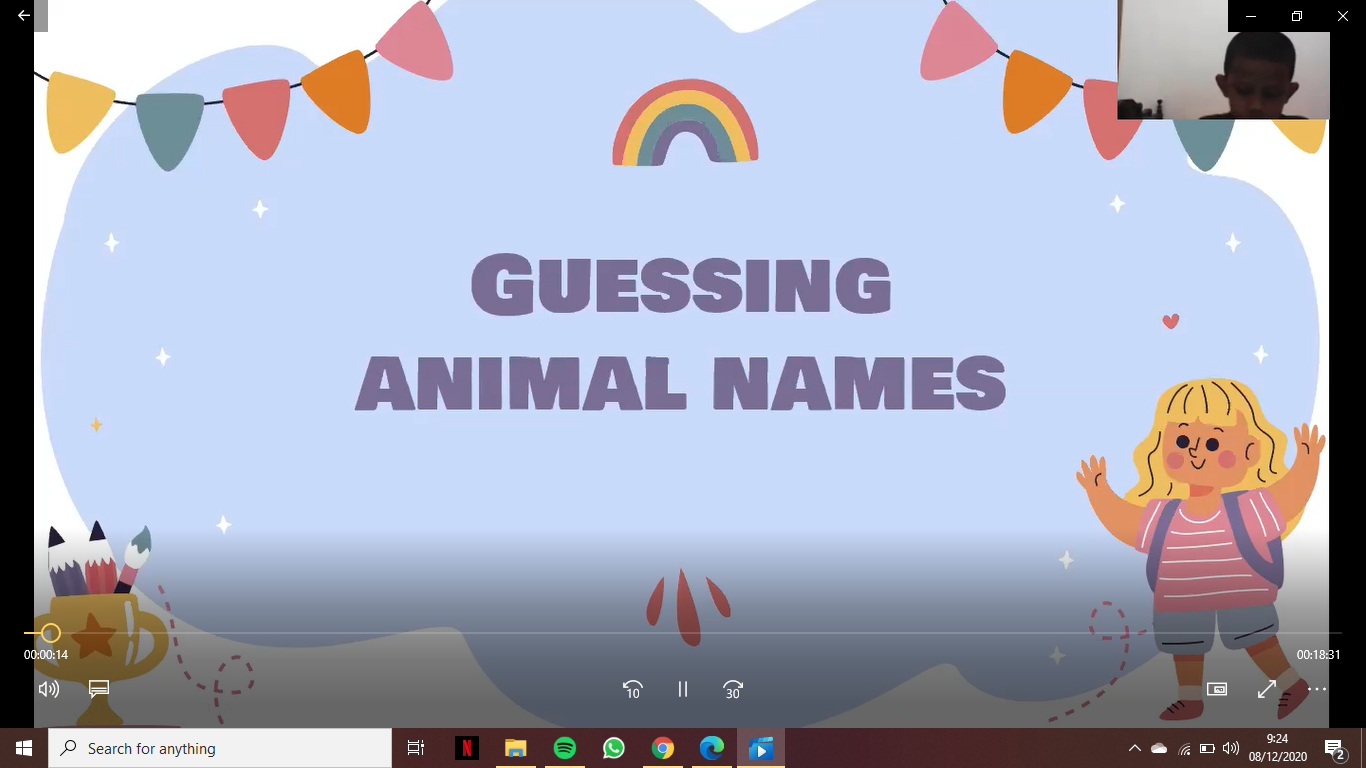Open the Windows Start menu
The image size is (1366, 768).
pyautogui.click(x=24, y=748)
